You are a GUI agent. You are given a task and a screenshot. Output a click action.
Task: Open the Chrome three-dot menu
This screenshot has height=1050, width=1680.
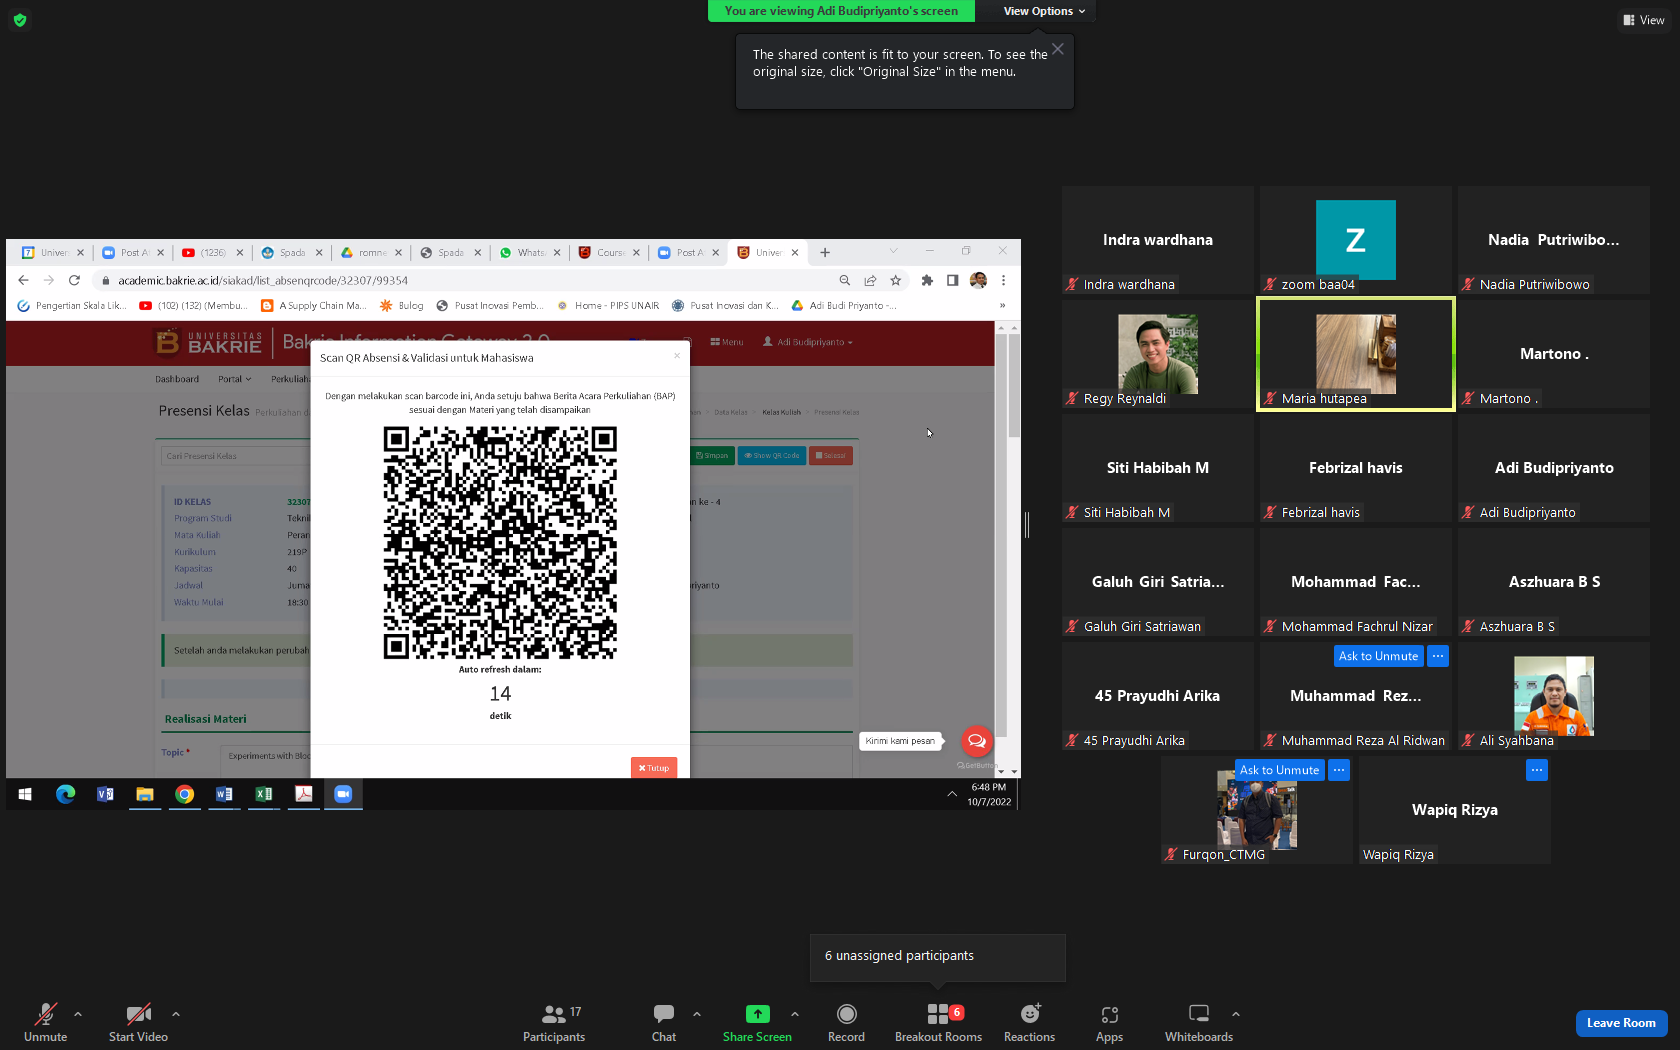coord(1003,281)
